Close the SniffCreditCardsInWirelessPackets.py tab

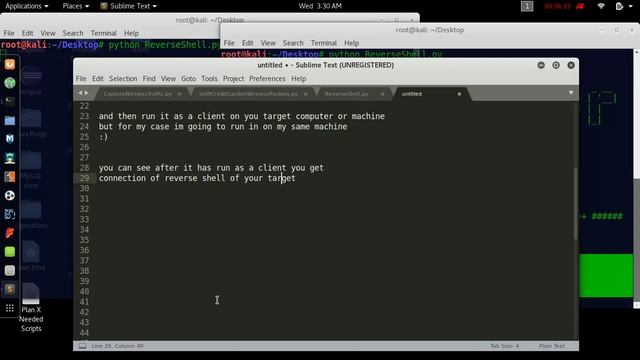click(306, 94)
